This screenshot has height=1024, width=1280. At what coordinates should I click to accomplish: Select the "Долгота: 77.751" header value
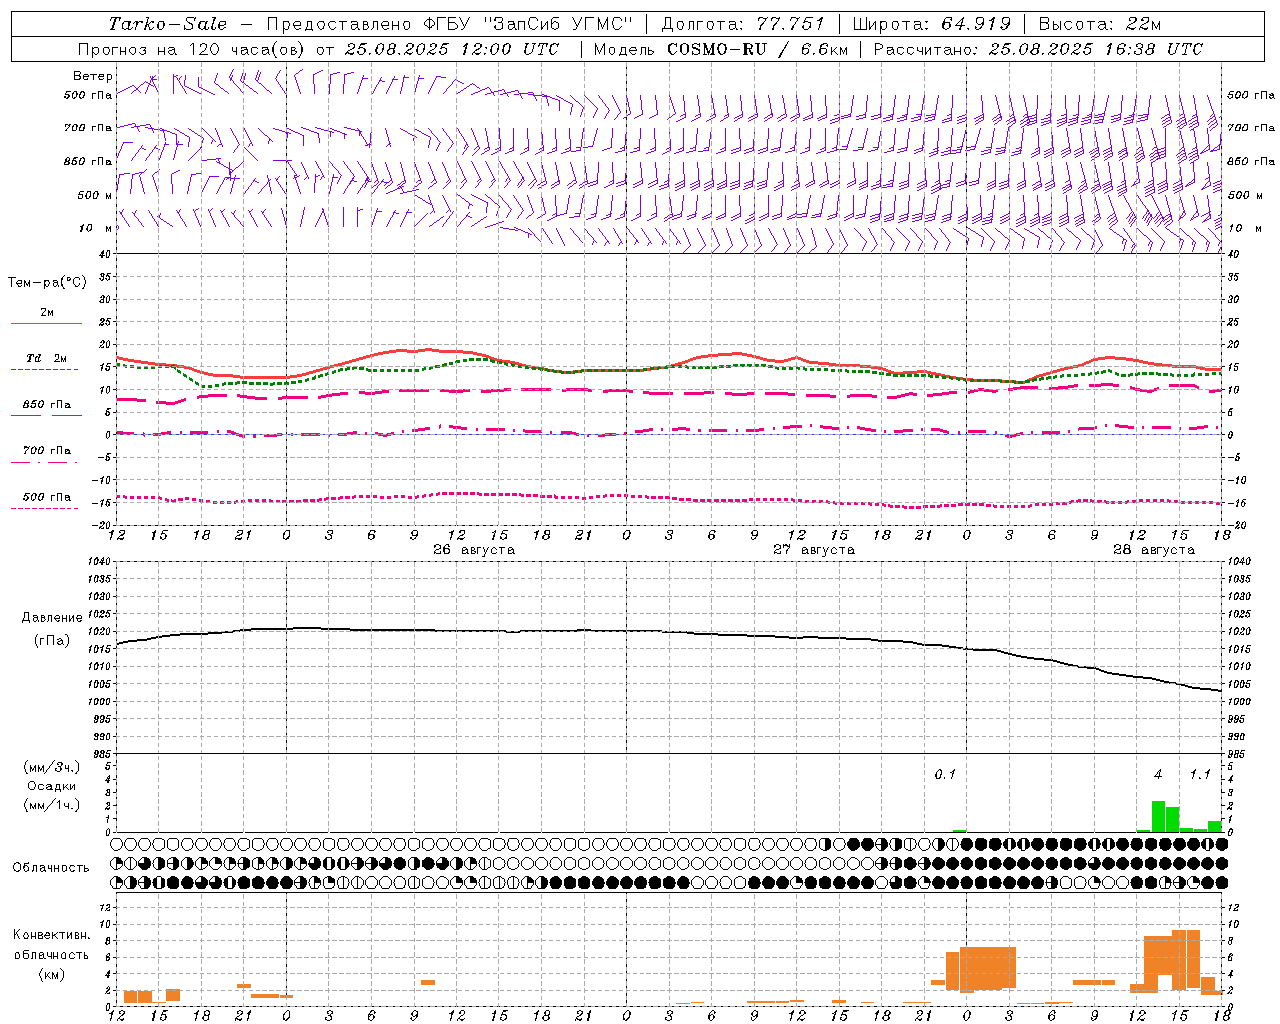click(x=743, y=24)
